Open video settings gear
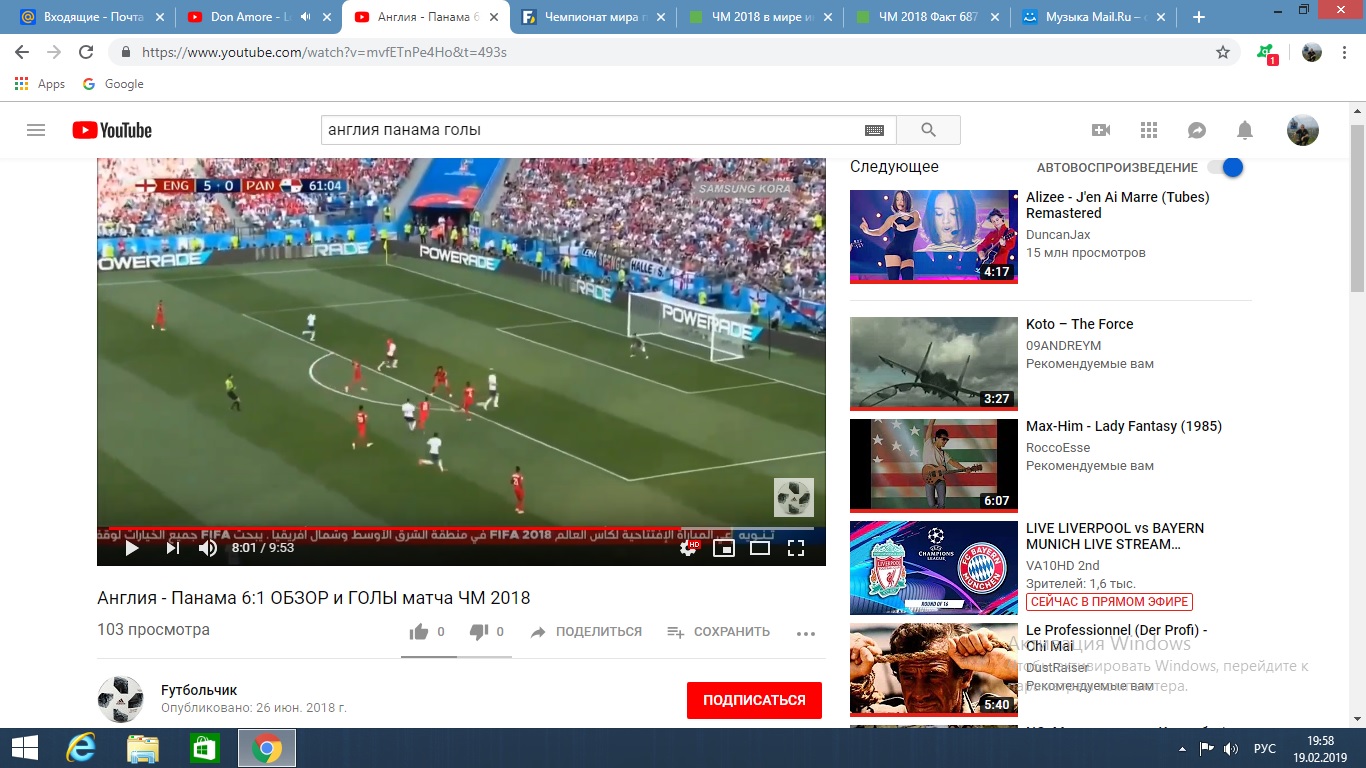 point(688,548)
